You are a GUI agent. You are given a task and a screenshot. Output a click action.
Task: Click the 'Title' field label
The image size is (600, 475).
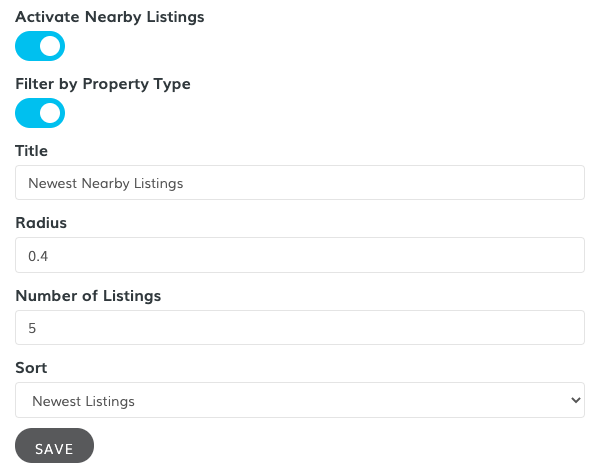(x=32, y=151)
